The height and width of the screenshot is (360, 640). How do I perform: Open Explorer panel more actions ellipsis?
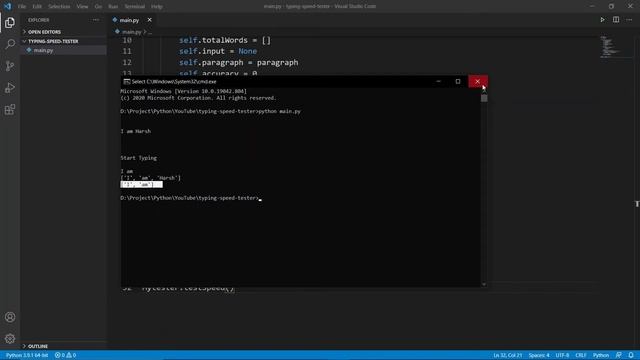[x=96, y=20]
